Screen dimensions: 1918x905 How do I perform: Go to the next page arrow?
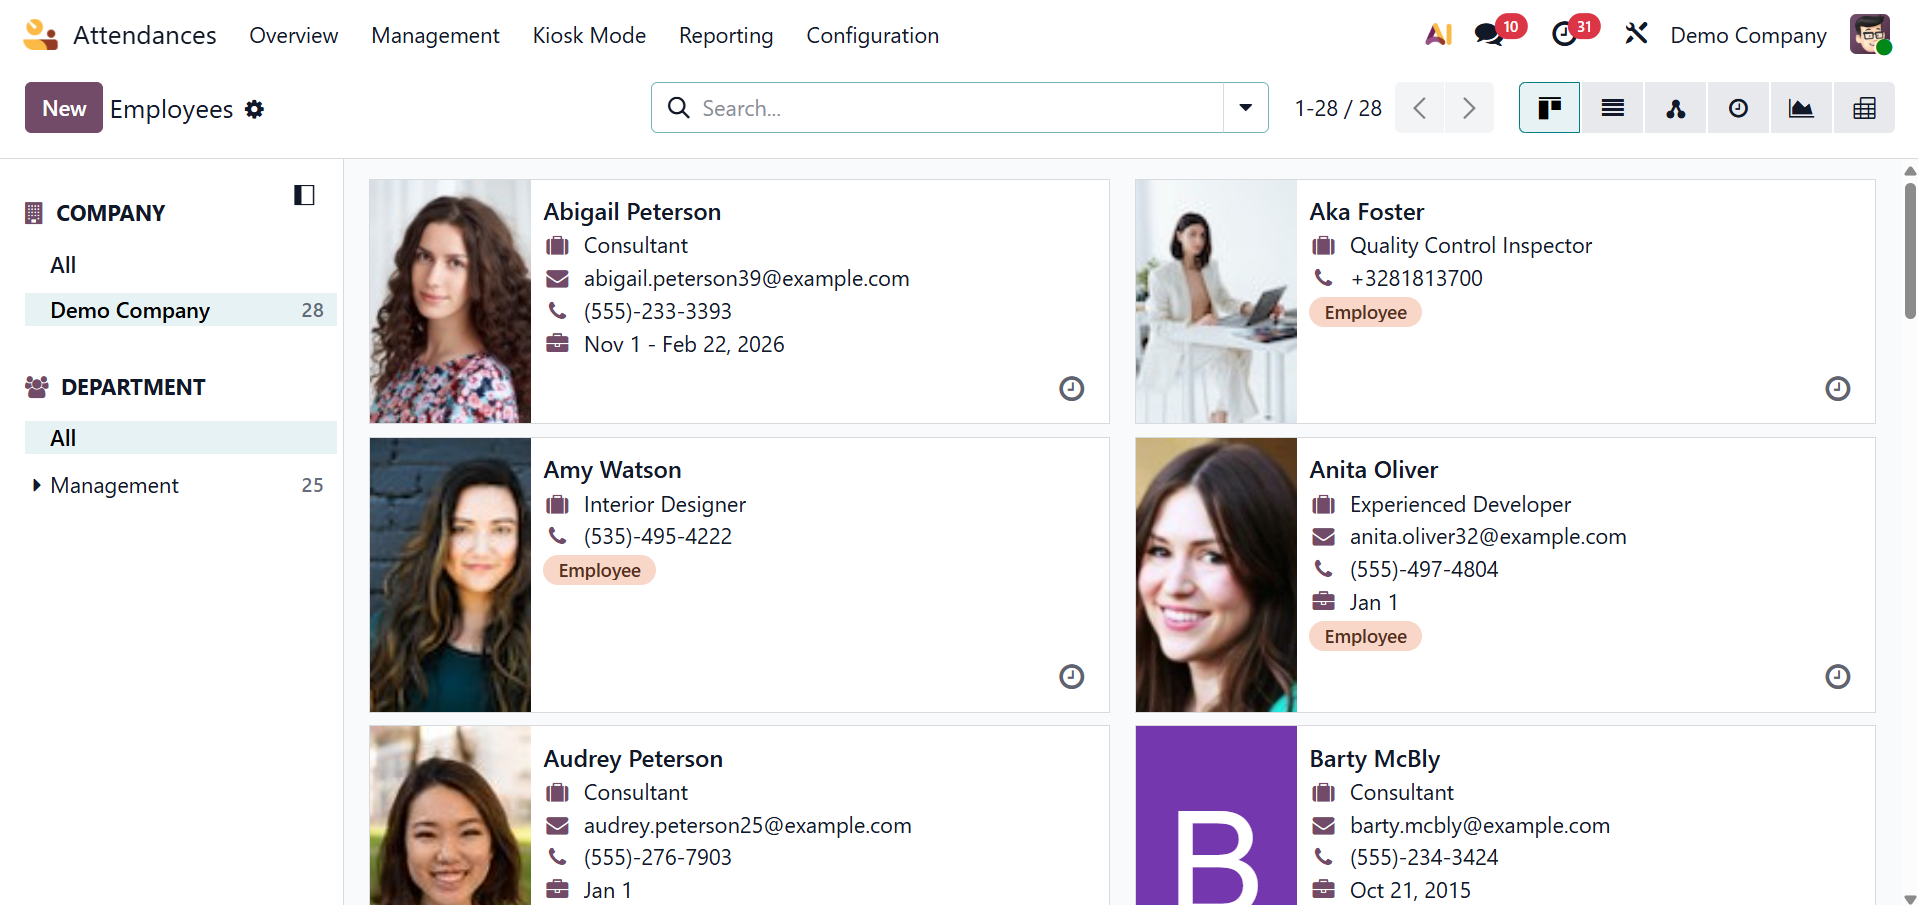pos(1469,108)
